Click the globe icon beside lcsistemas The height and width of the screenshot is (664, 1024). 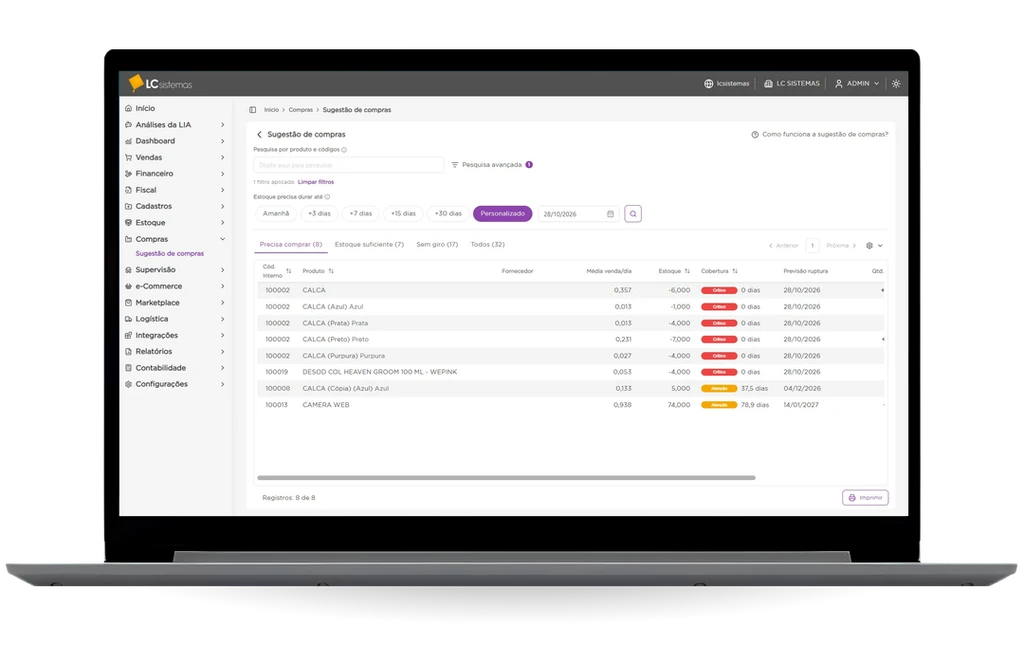tap(709, 84)
